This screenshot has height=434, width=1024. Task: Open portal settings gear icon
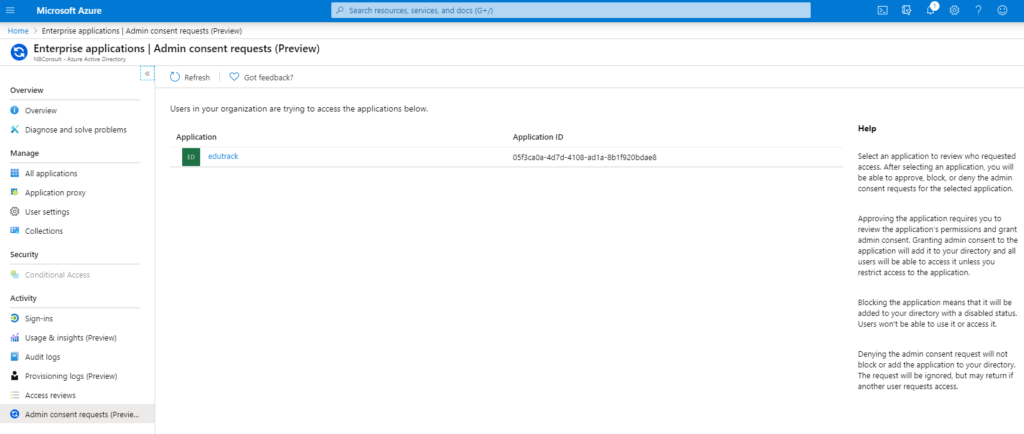954,10
